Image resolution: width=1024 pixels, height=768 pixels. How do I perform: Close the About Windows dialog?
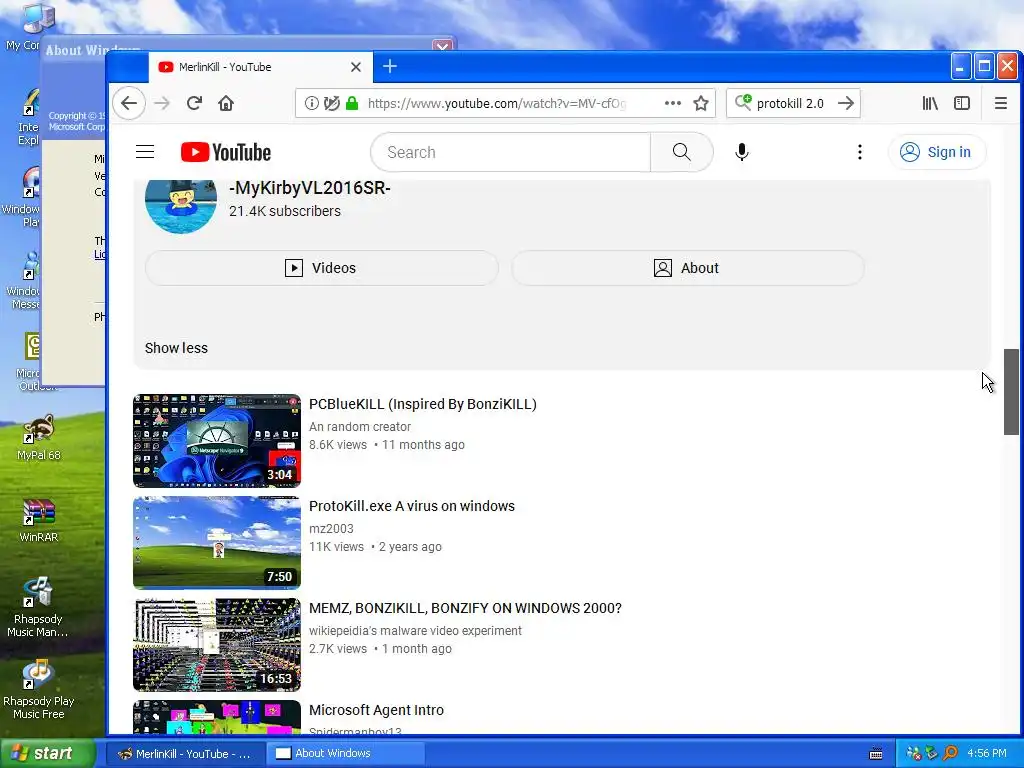coord(442,46)
